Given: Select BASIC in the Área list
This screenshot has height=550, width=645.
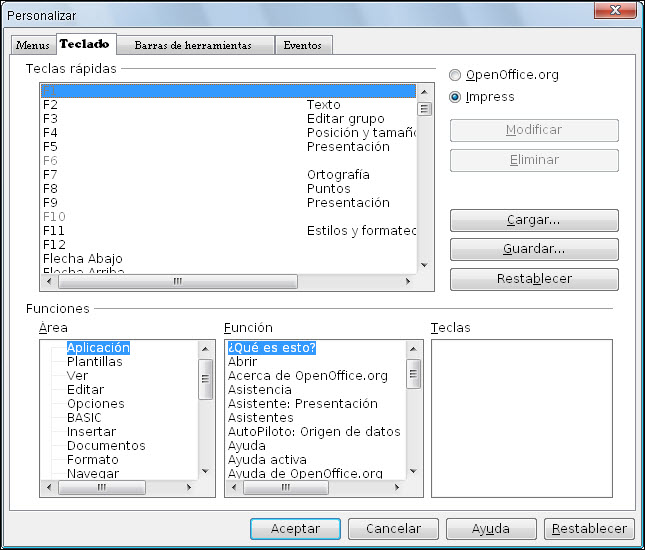Looking at the screenshot, I should point(84,418).
